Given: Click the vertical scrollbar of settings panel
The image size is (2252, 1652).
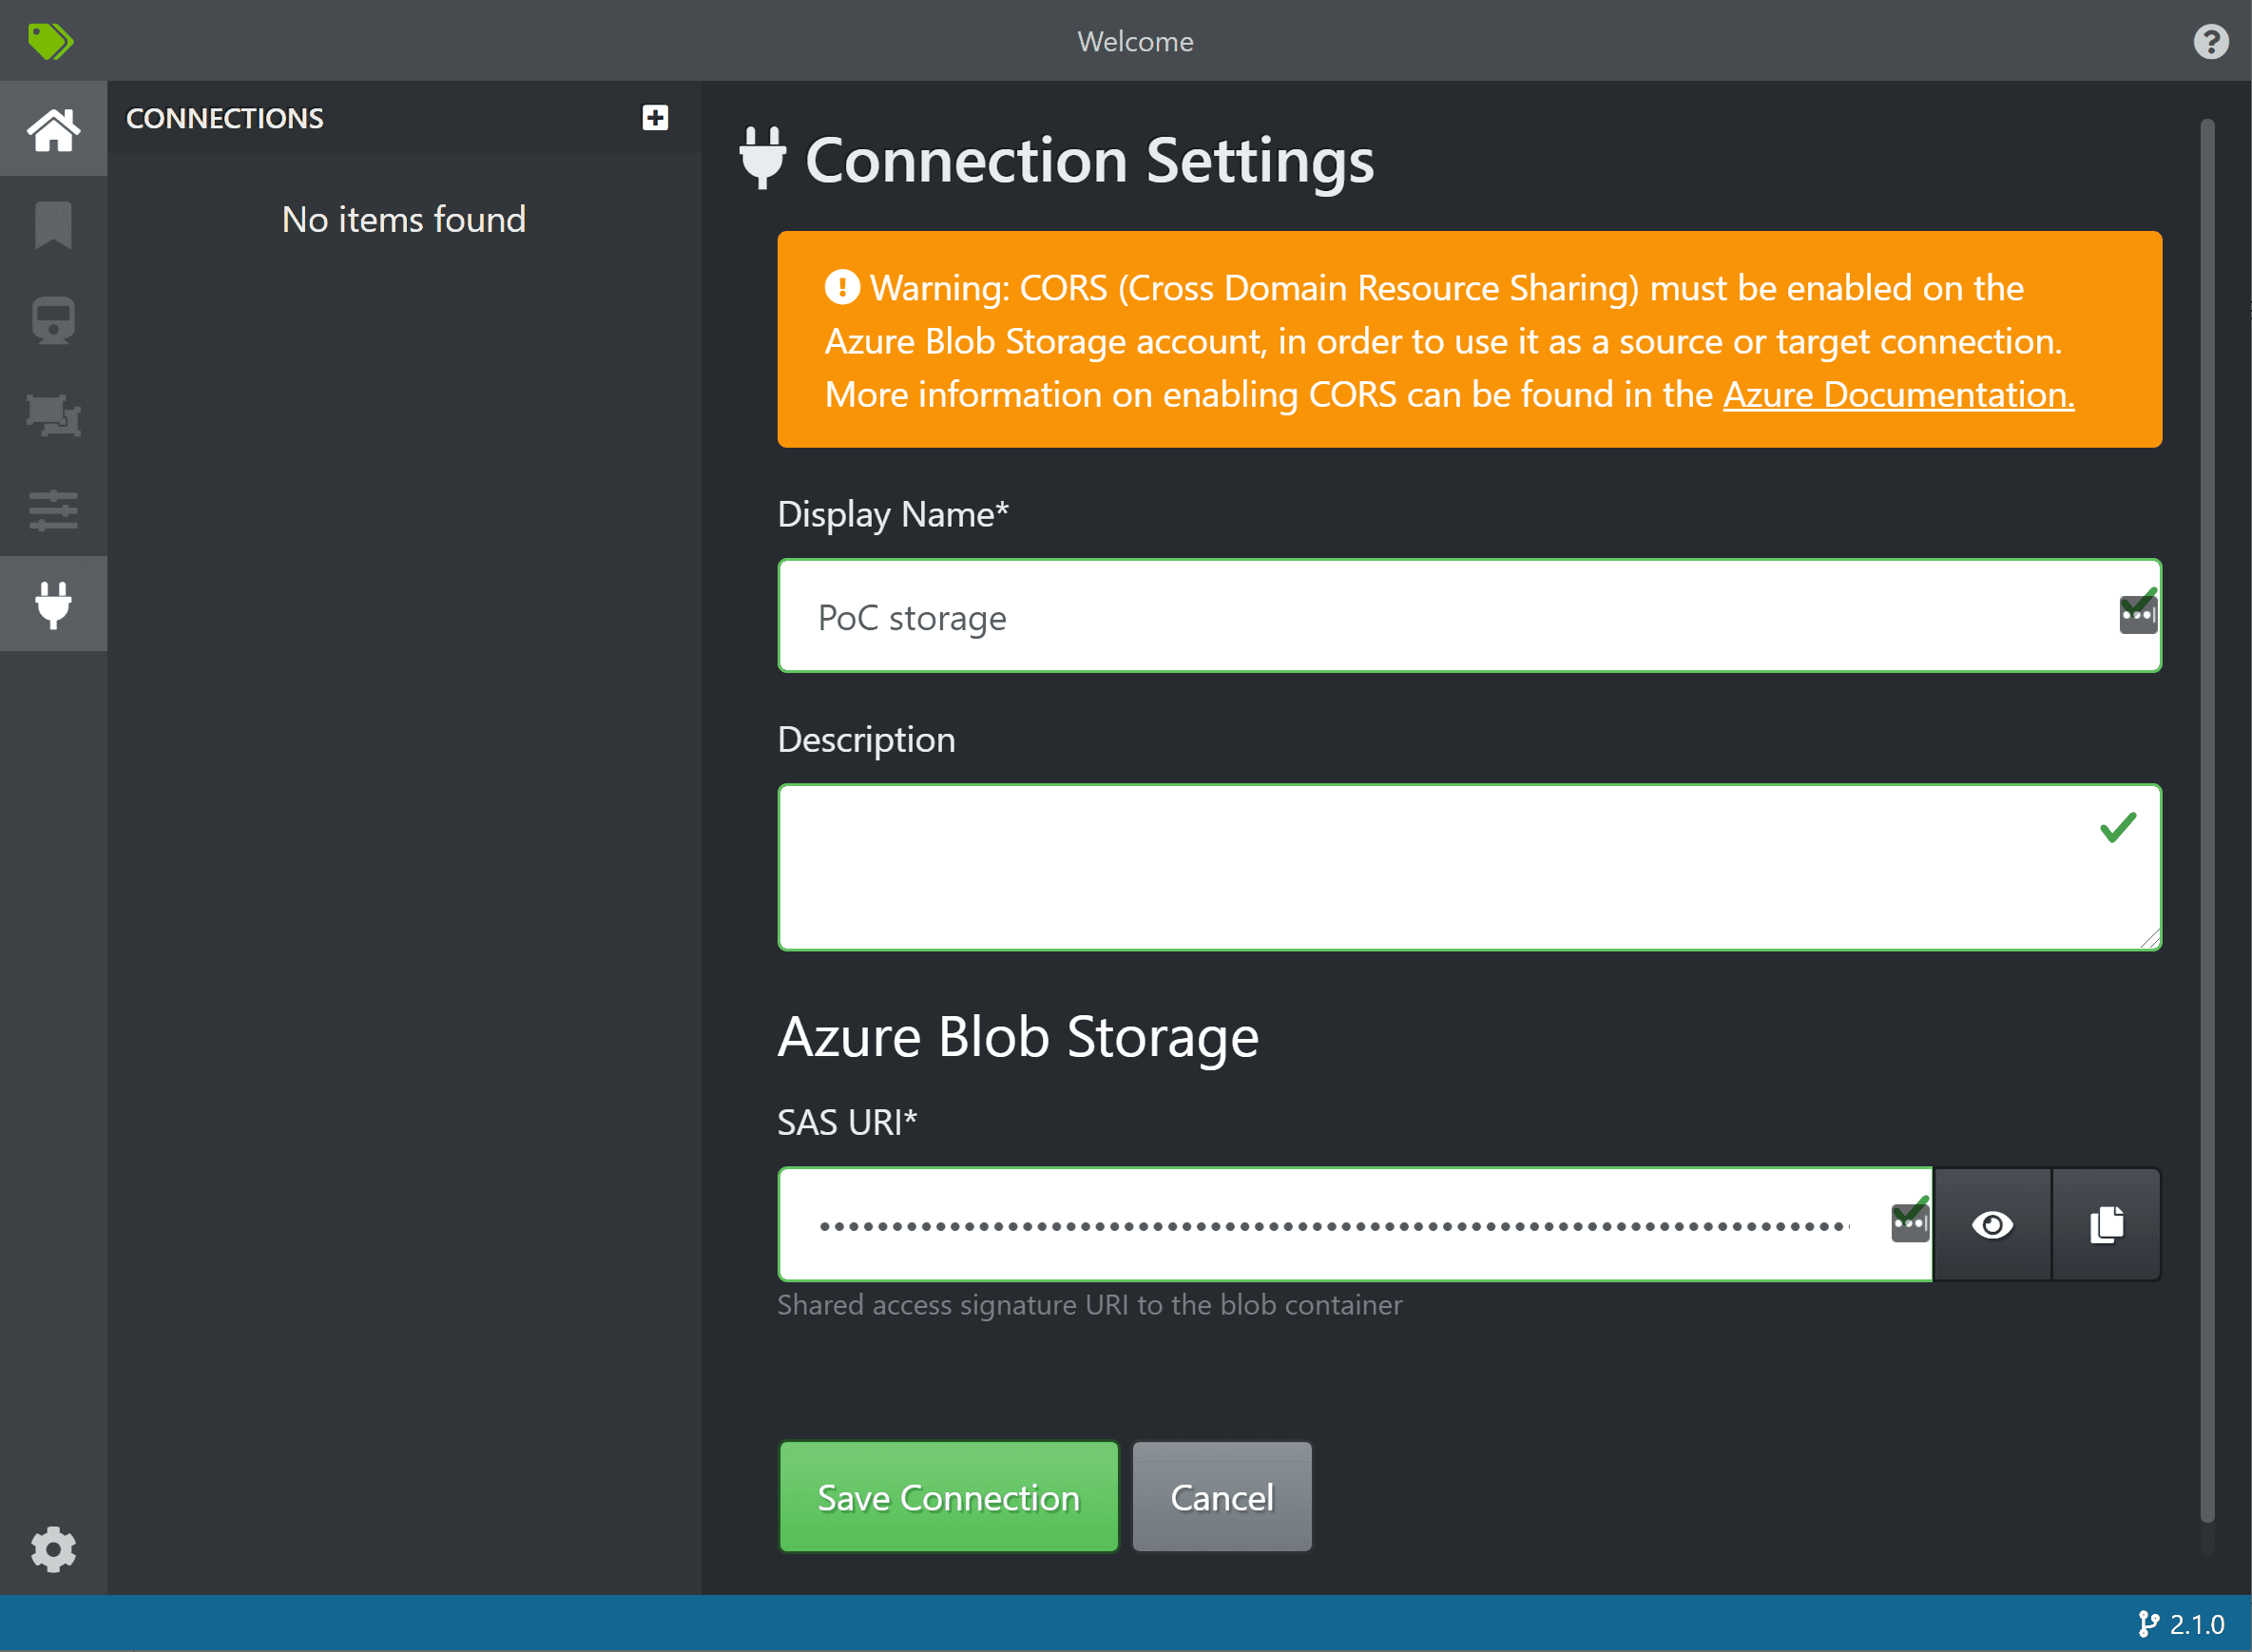Looking at the screenshot, I should pos(2207,820).
